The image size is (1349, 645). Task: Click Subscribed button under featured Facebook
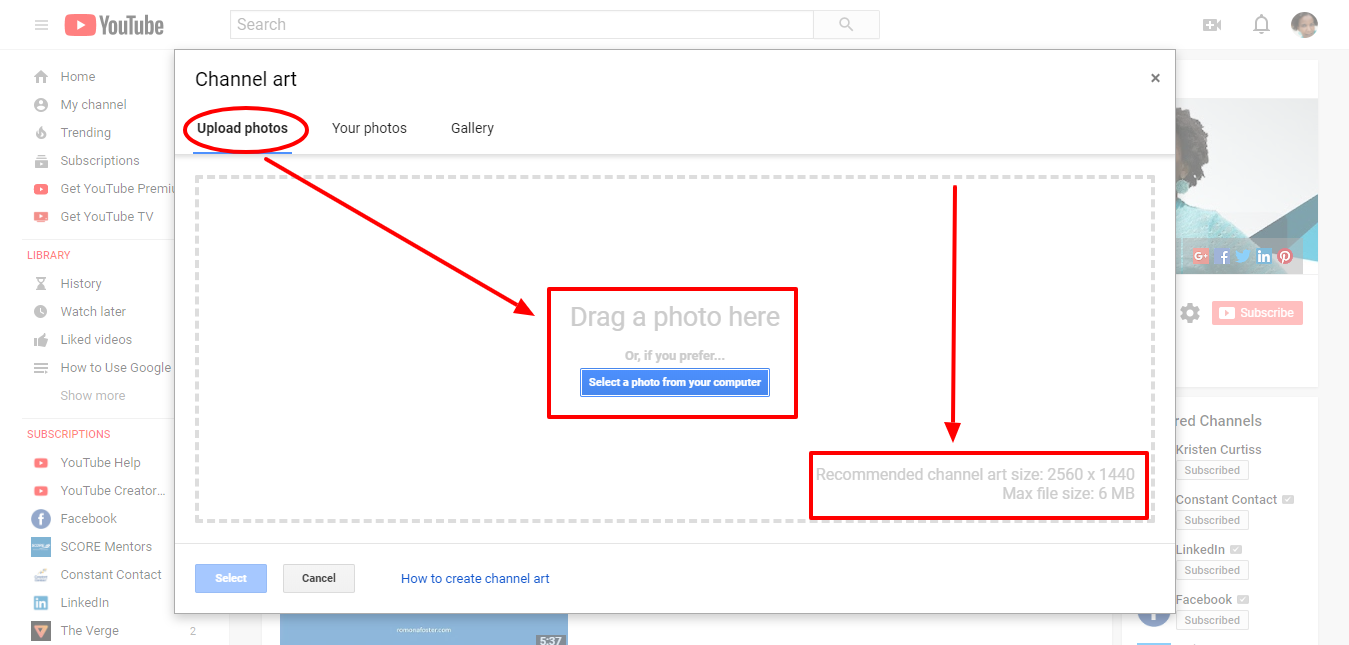1212,620
